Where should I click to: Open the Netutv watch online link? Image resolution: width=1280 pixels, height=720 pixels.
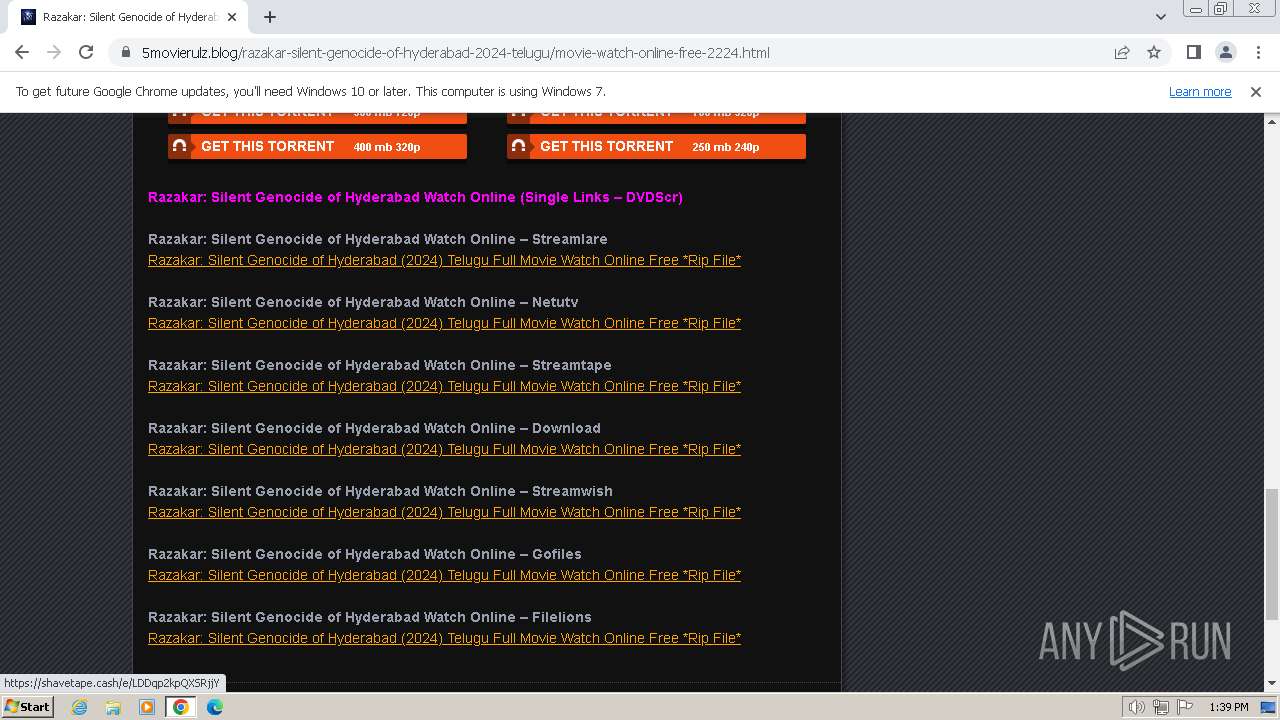click(x=444, y=323)
